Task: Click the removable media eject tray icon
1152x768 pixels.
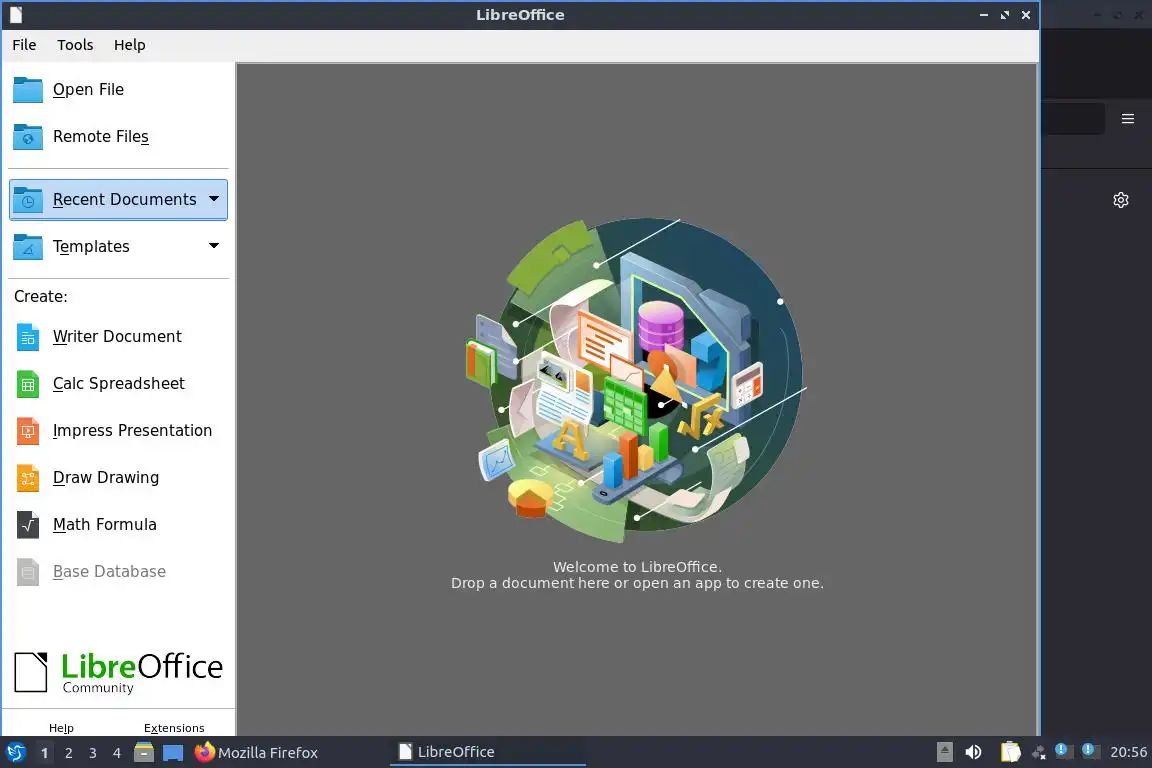Action: pos(945,752)
